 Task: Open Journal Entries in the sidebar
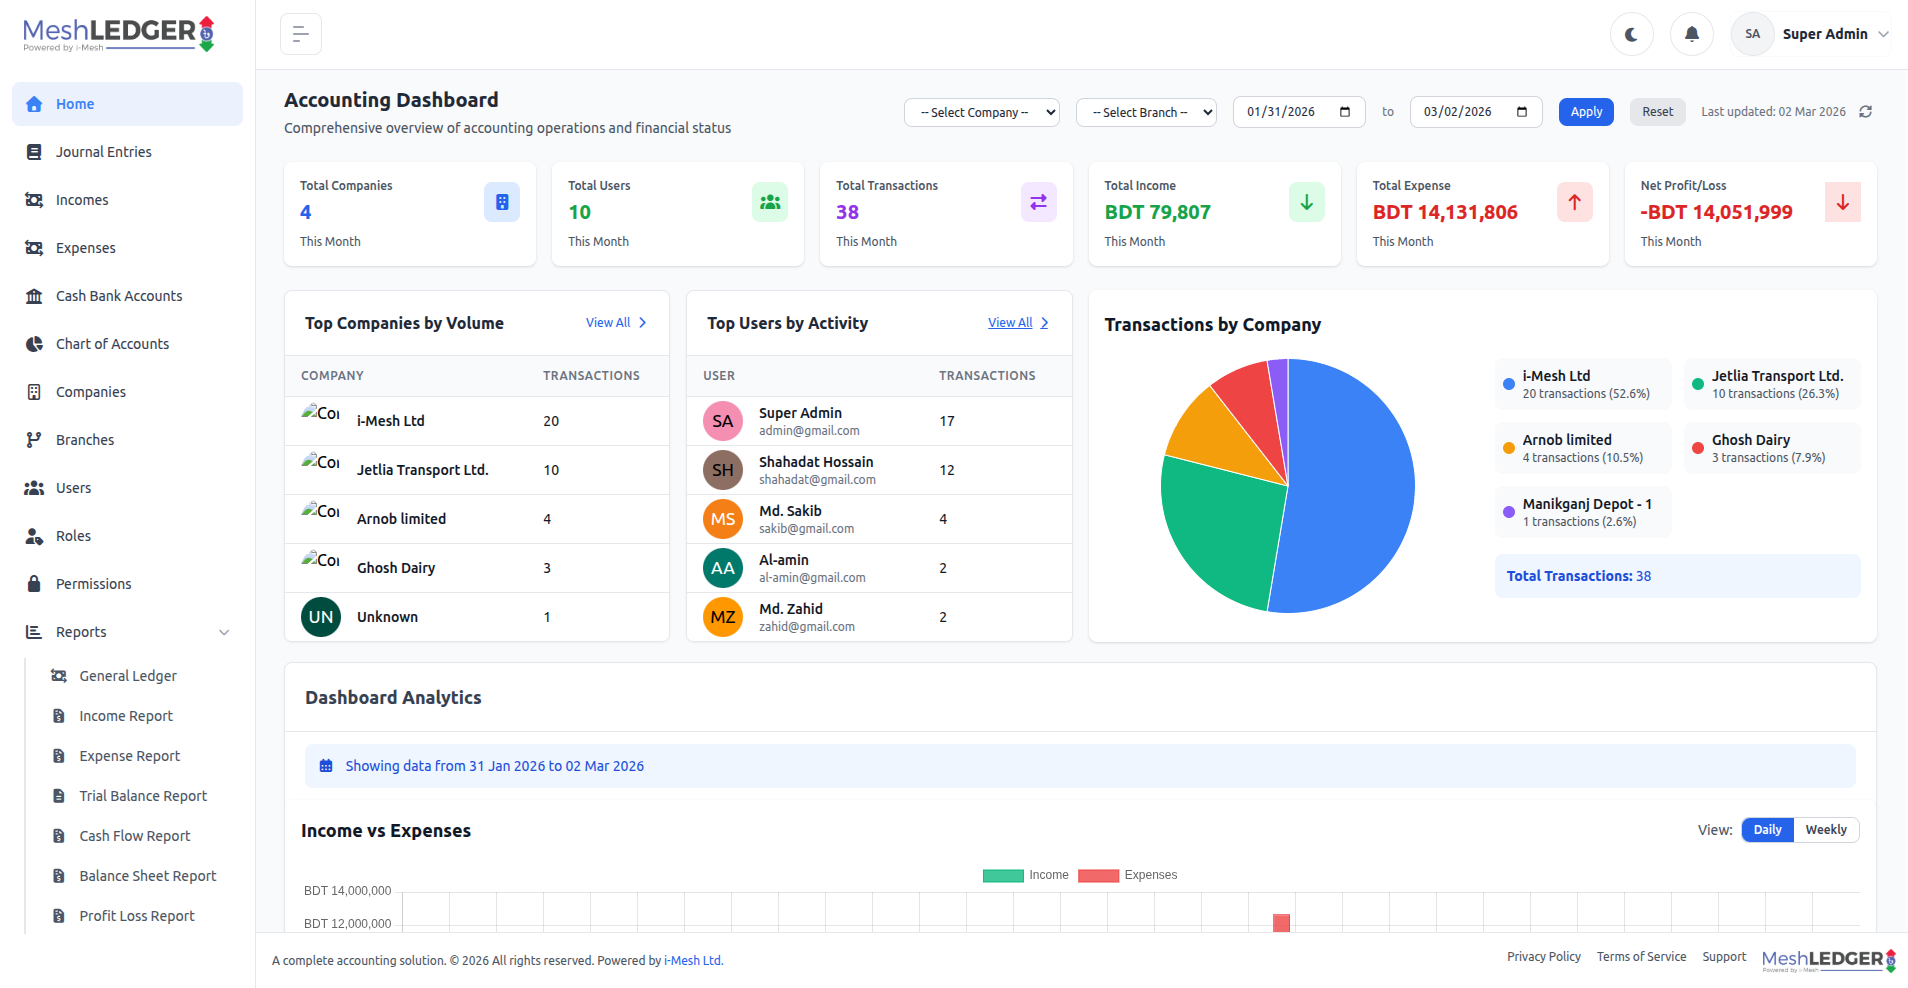104,152
